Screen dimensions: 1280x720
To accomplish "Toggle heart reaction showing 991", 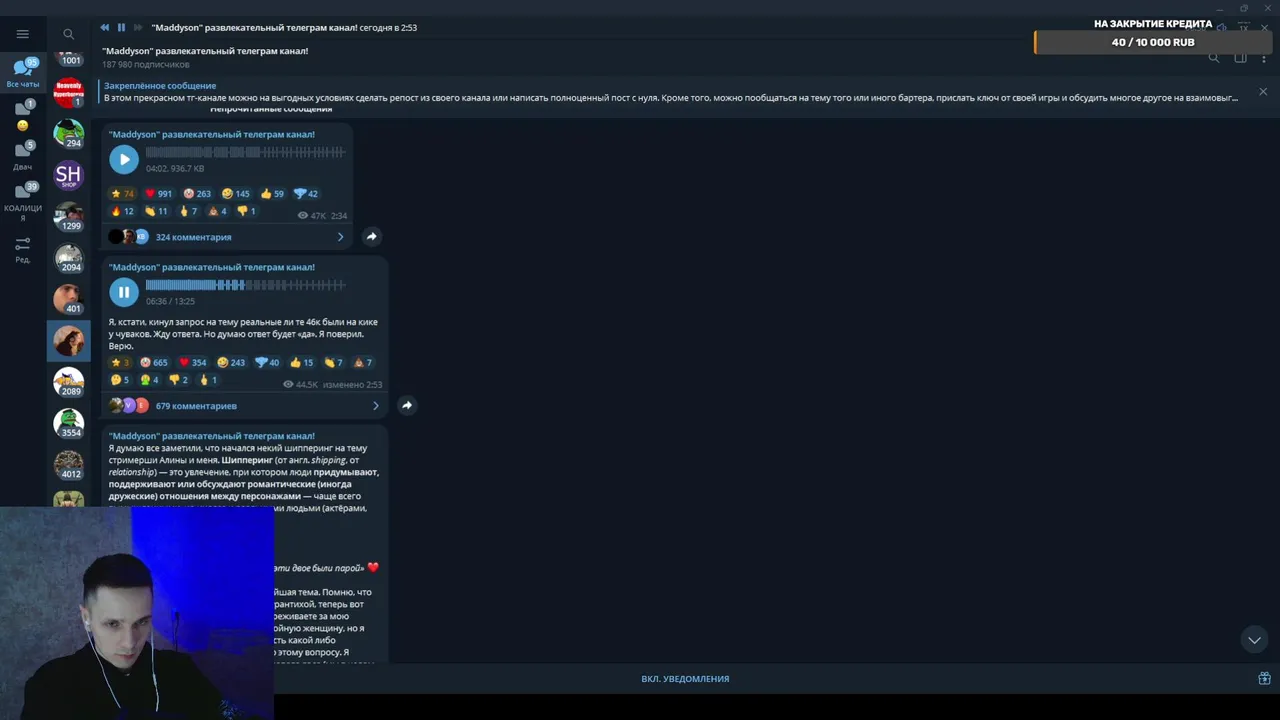I will 159,194.
